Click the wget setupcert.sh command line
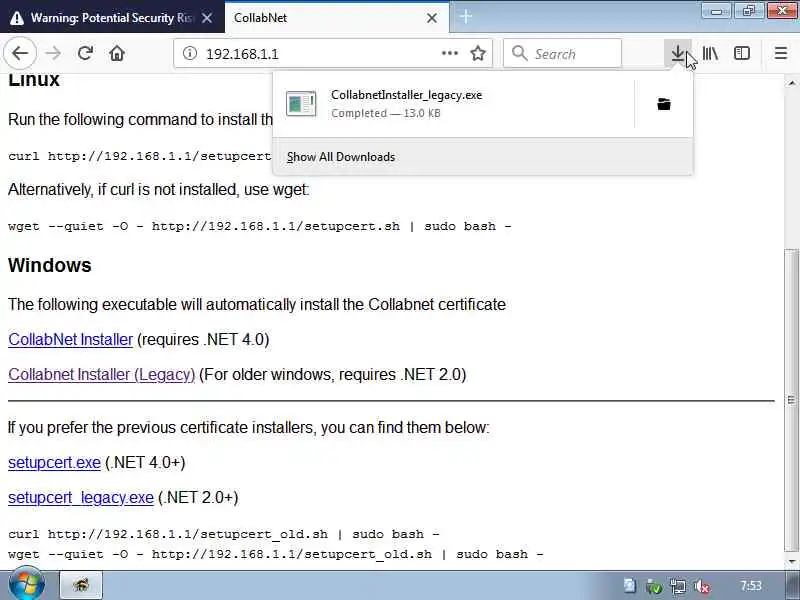The image size is (800, 600). [260, 226]
